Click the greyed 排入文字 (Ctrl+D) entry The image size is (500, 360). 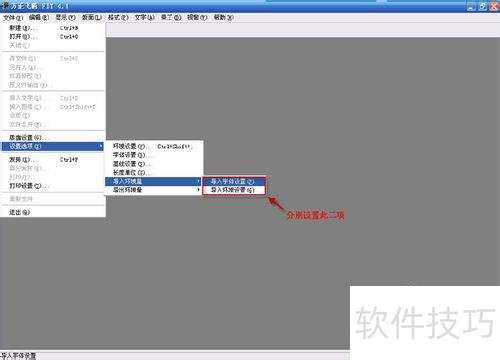coord(53,98)
